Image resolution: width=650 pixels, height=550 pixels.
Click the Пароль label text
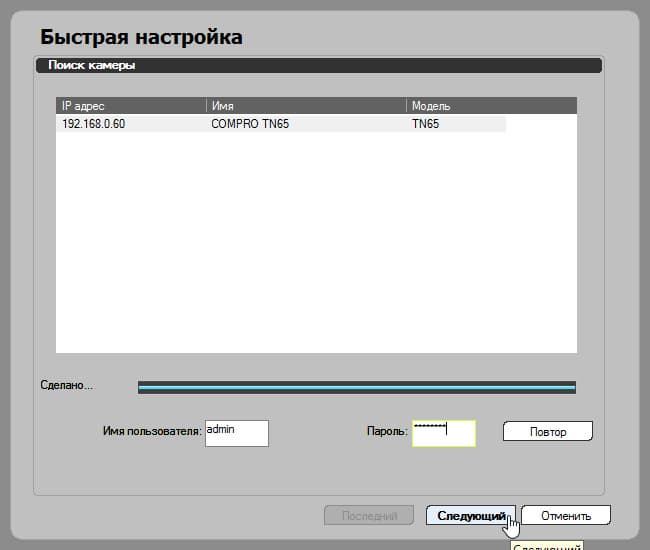click(387, 431)
